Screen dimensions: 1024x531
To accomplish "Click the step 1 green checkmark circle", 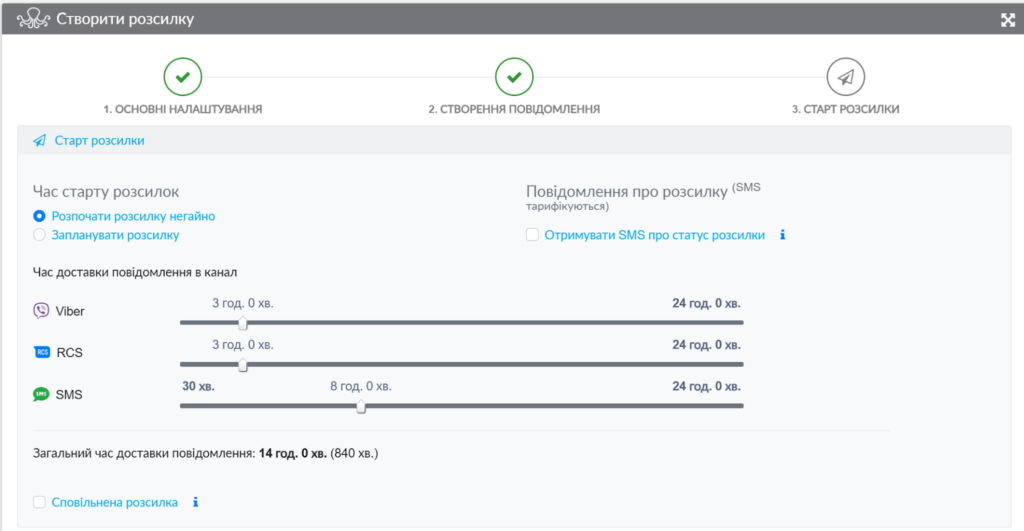I will (183, 76).
